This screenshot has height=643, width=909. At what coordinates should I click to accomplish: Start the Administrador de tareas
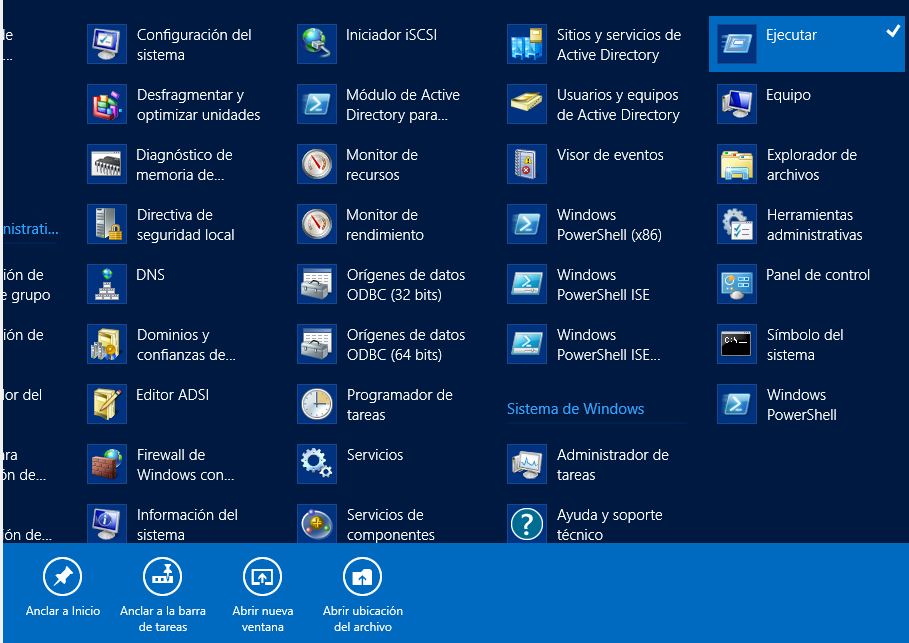click(600, 465)
